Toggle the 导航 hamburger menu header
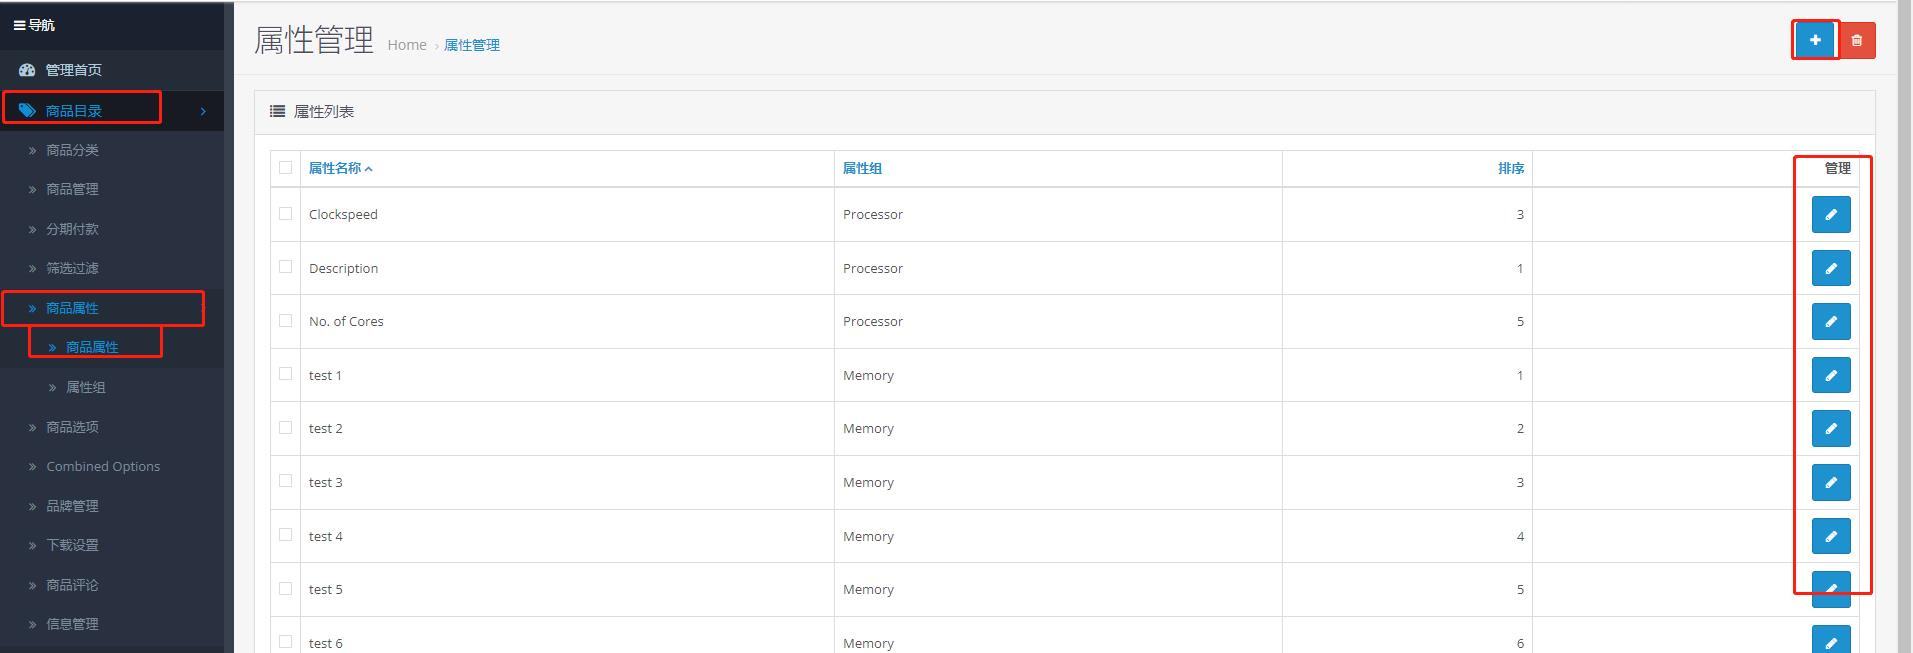This screenshot has width=1913, height=653. (34, 25)
